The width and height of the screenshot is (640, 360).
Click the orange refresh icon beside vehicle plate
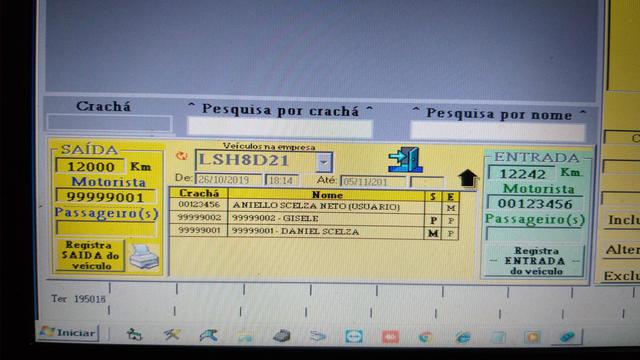pos(182,156)
